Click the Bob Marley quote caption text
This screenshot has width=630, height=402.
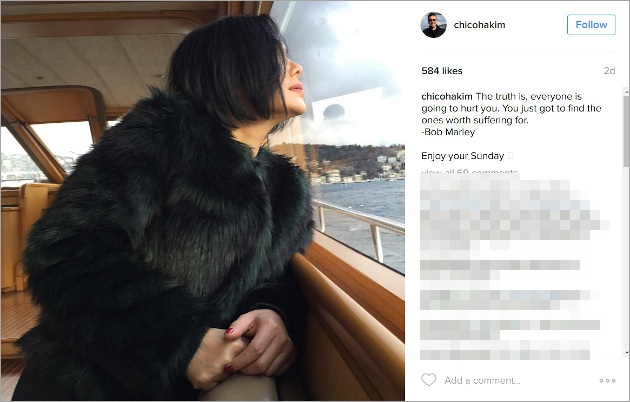[x=511, y=114]
